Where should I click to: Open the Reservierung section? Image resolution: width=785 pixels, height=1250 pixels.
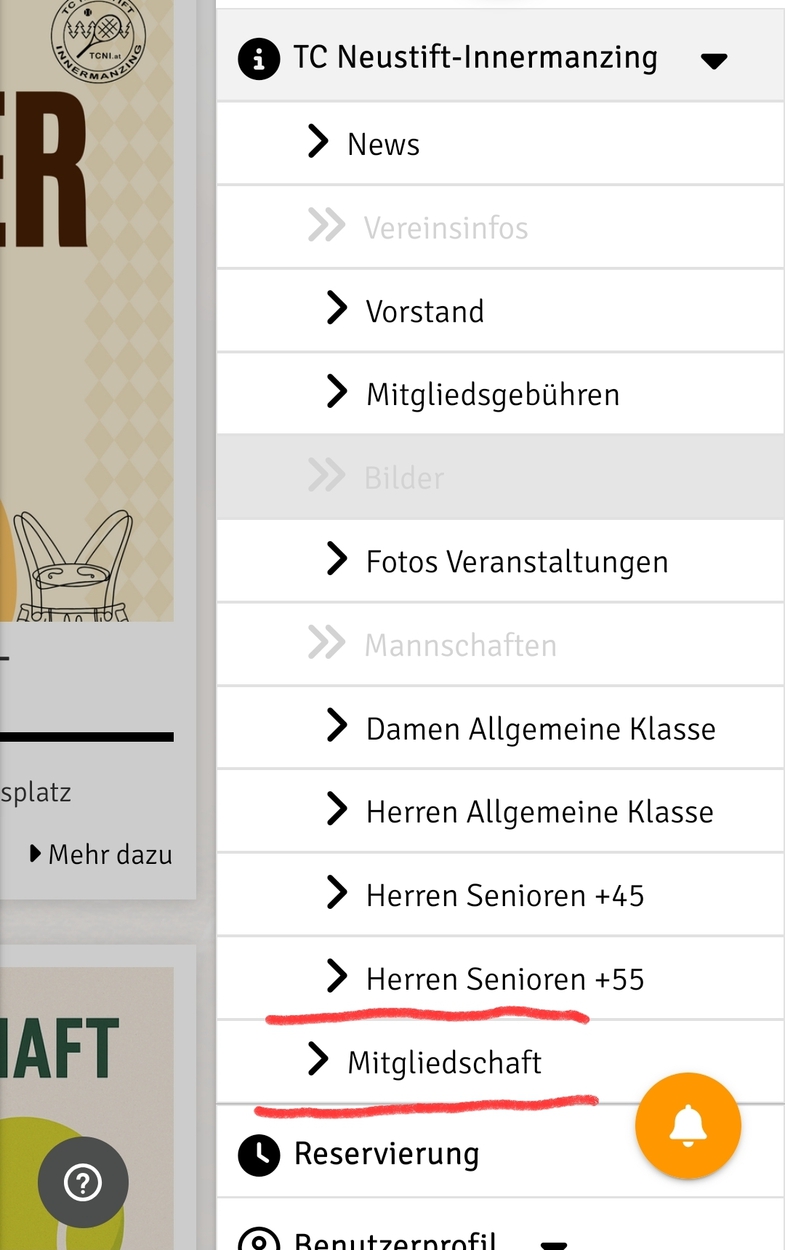[x=386, y=1154]
